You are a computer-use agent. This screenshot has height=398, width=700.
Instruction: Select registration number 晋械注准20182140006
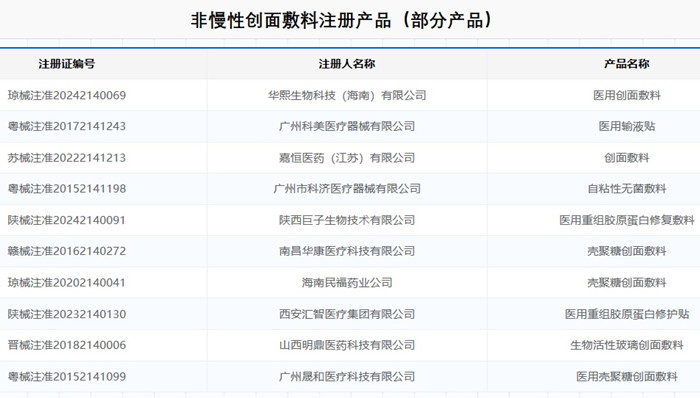tap(67, 345)
